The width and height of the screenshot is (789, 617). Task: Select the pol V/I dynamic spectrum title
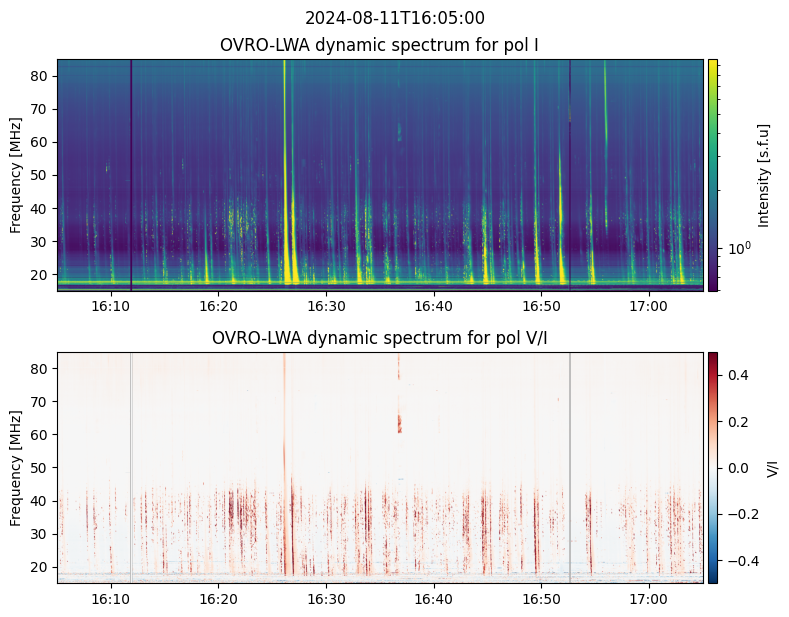coord(380,338)
